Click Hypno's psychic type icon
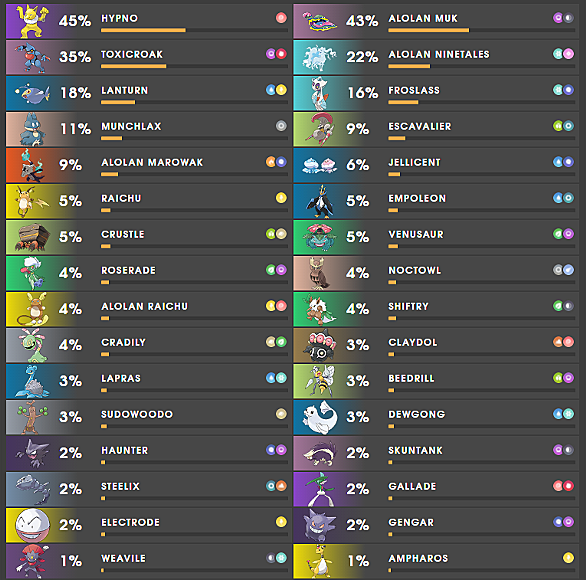The width and height of the screenshot is (586, 580). point(281,18)
